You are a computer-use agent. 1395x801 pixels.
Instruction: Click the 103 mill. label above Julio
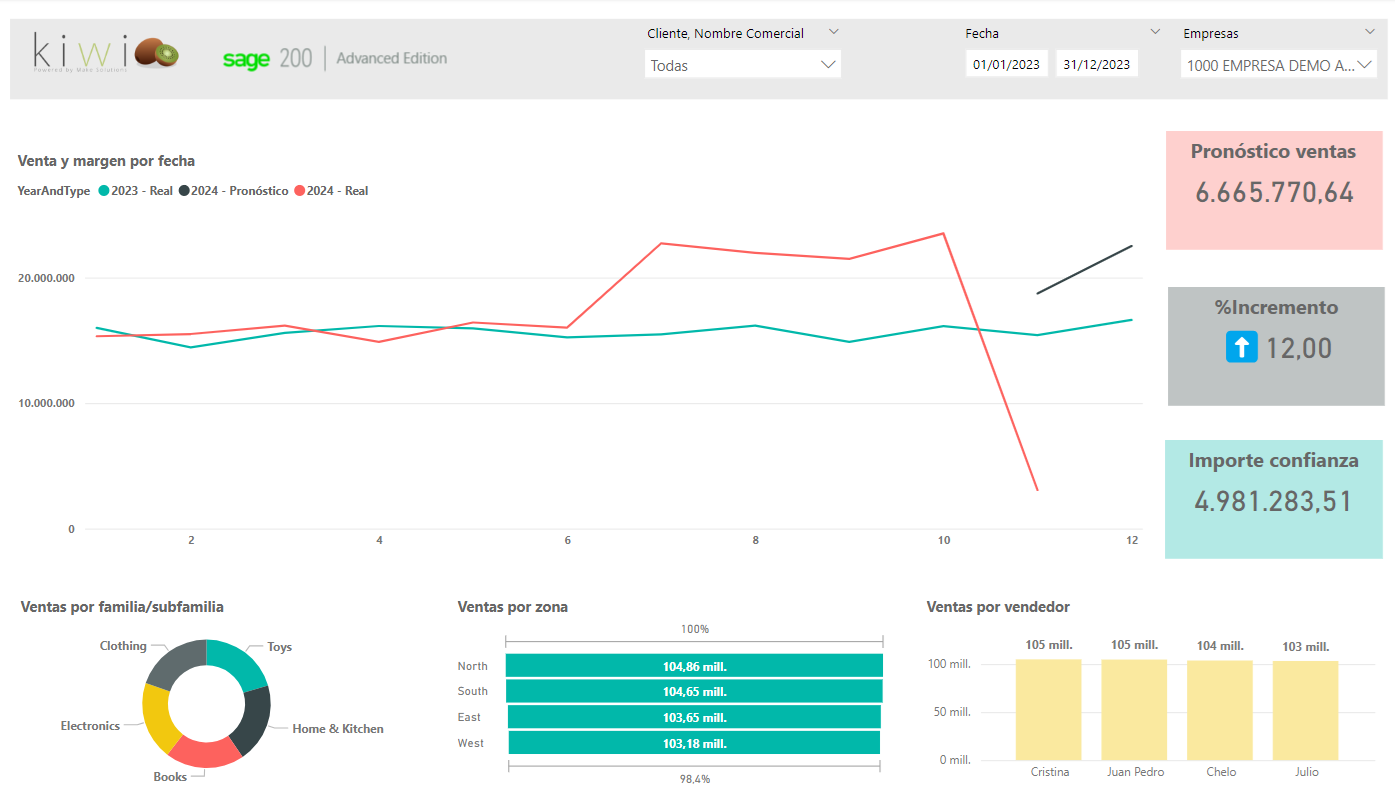[1306, 647]
